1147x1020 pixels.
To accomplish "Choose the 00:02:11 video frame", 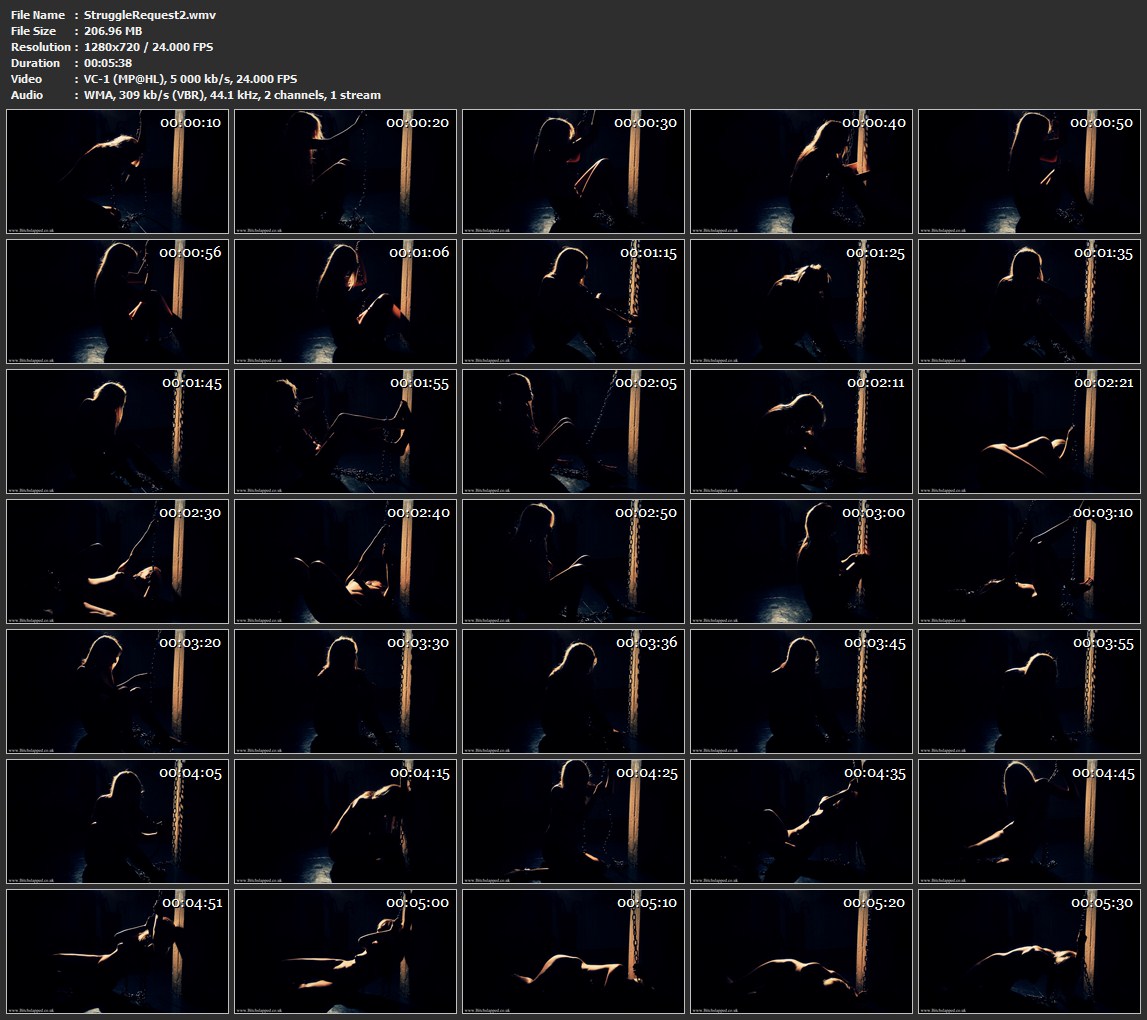I will point(802,432).
